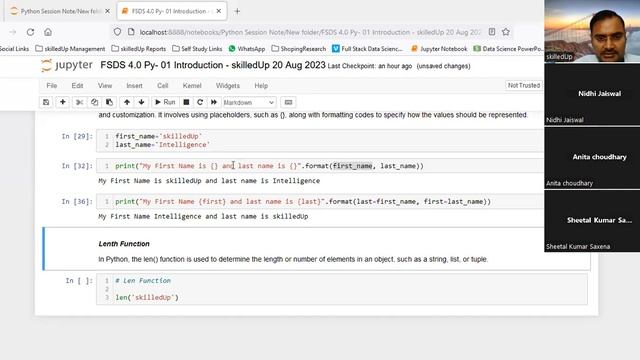Click the Not Trusted button
Image resolution: width=640 pixels, height=360 pixels.
click(524, 85)
